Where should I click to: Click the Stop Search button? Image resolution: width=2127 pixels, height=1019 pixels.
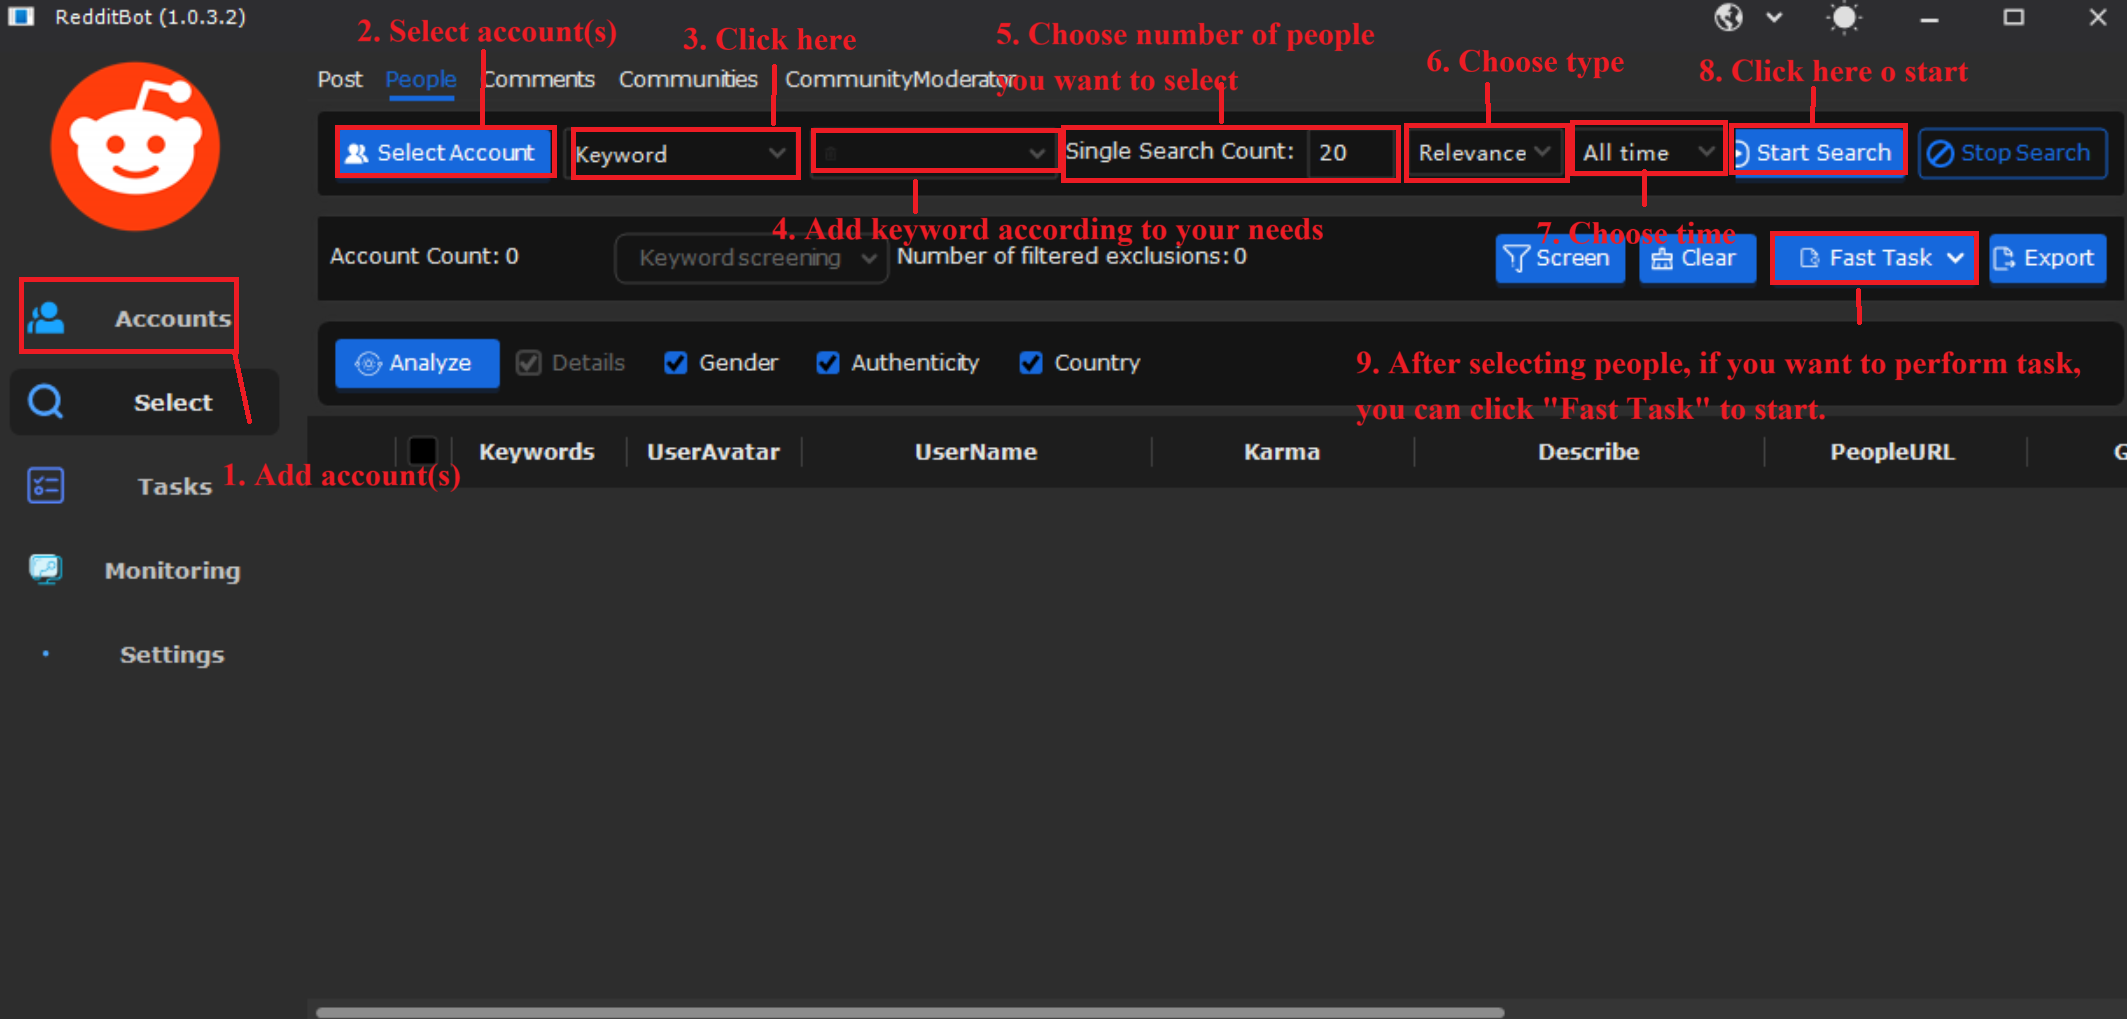2012,153
